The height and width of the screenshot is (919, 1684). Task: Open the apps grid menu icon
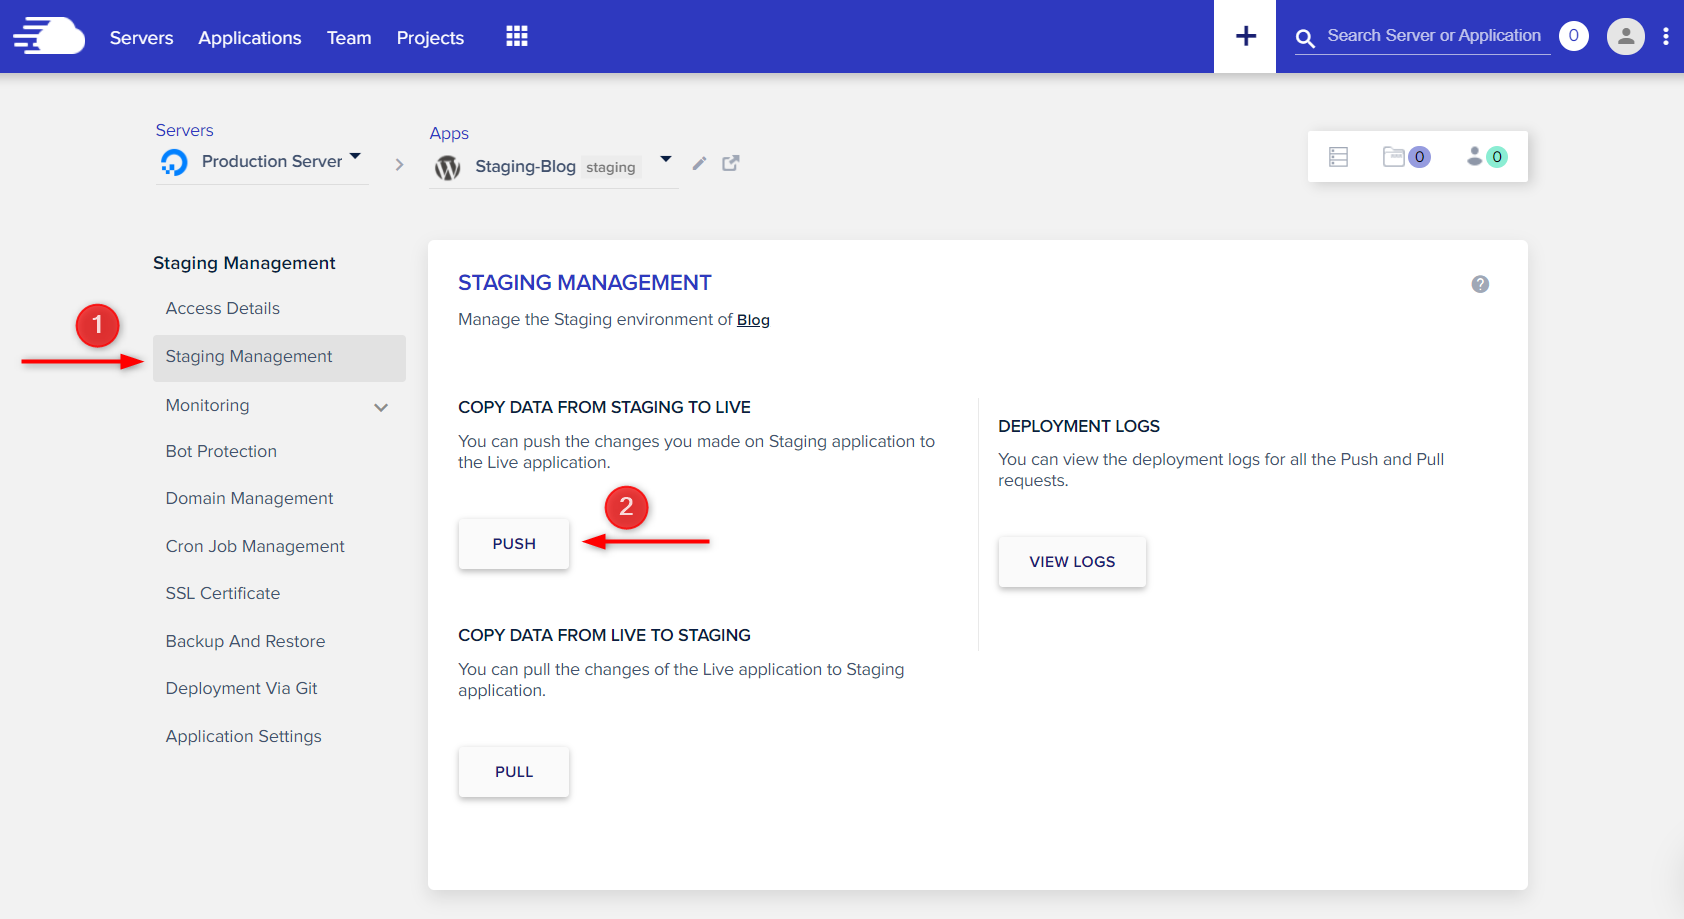coord(517,37)
